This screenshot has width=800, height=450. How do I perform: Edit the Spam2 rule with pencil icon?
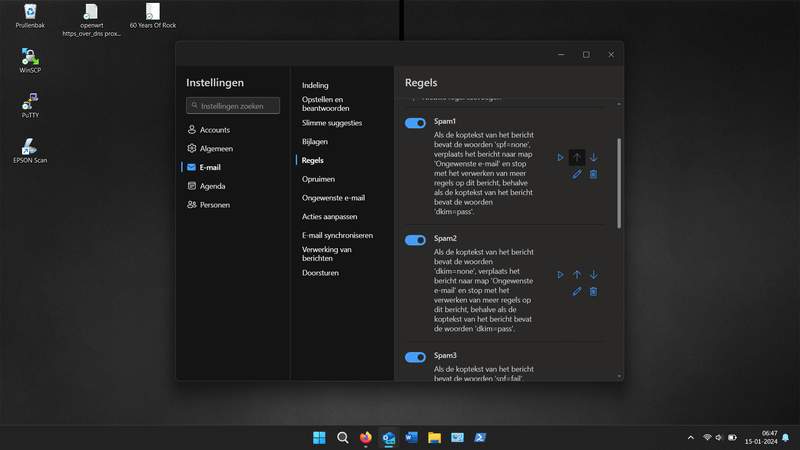pyautogui.click(x=577, y=291)
